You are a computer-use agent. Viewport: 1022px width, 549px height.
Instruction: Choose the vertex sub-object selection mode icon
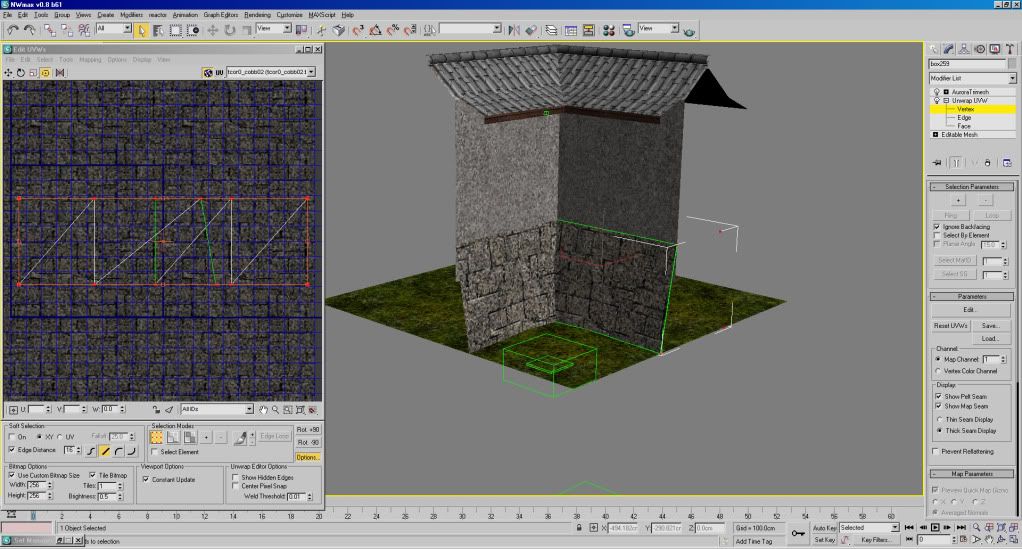pyautogui.click(x=157, y=437)
